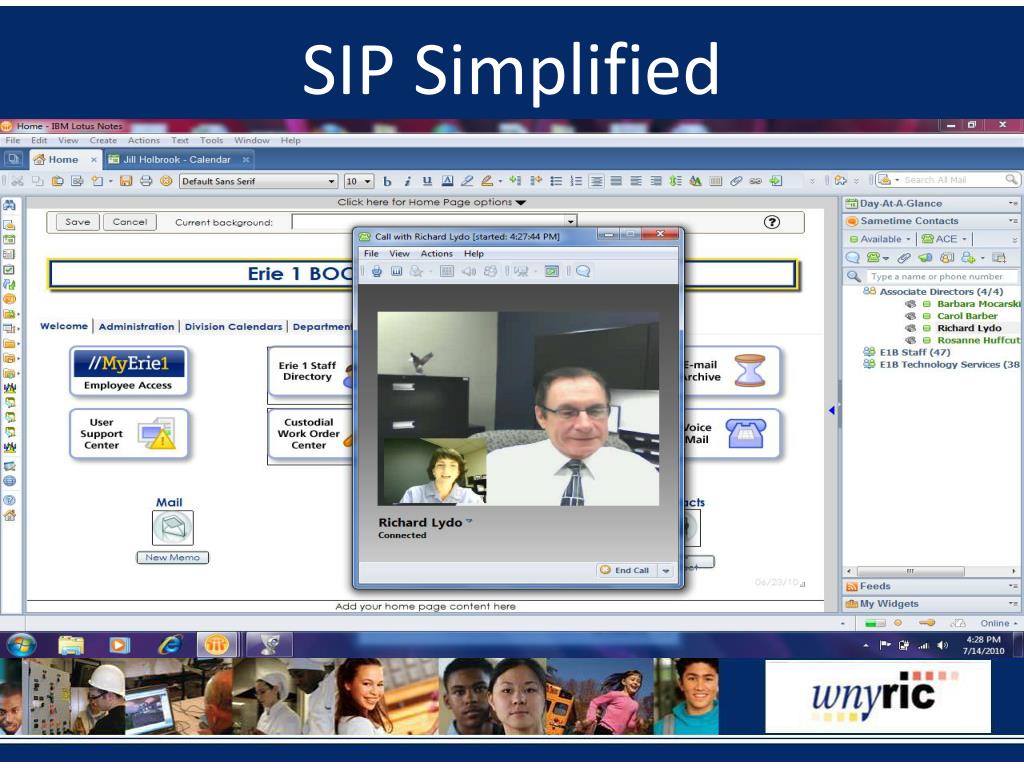1024x768 pixels.
Task: Open the File menu in Lotus Notes
Action: pyautogui.click(x=12, y=140)
